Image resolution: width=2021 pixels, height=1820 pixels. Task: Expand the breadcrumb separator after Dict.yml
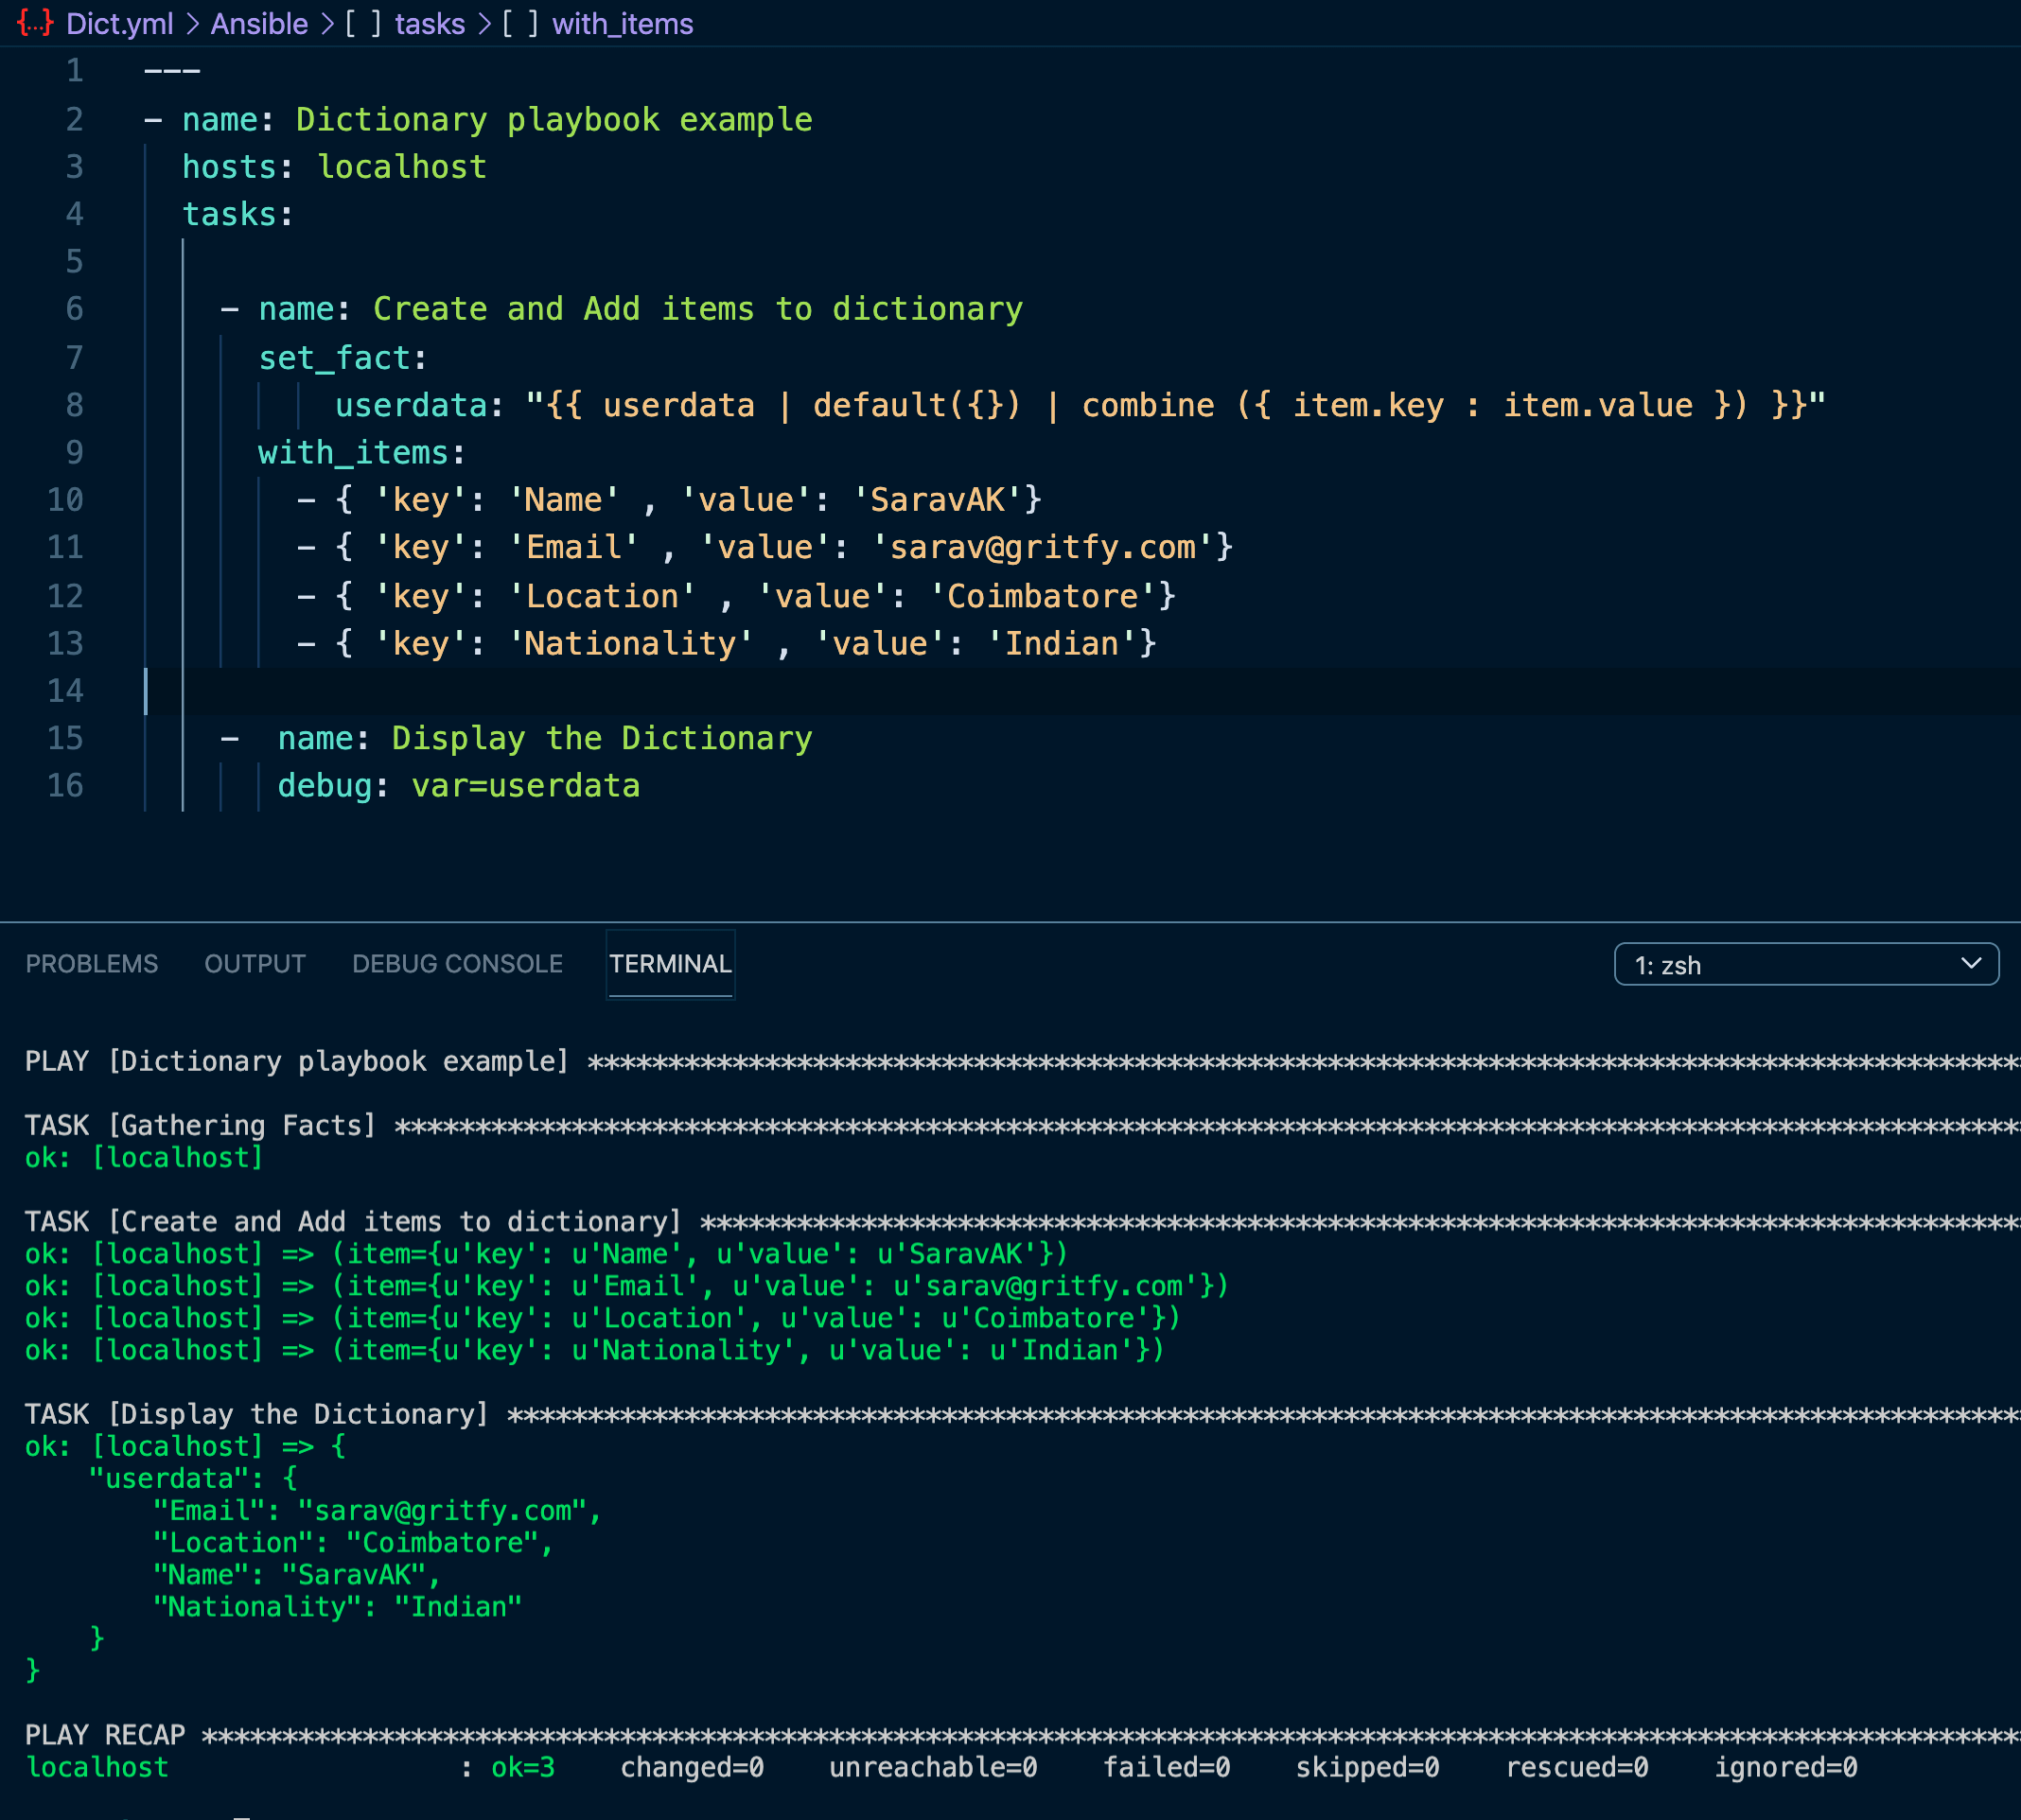[x=193, y=23]
